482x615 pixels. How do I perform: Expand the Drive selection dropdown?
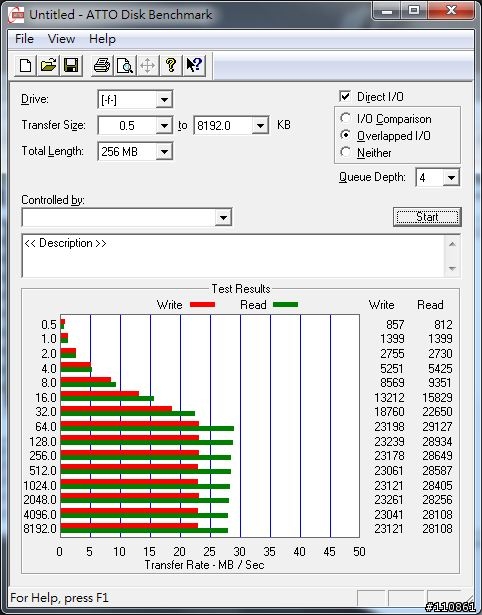[x=164, y=100]
